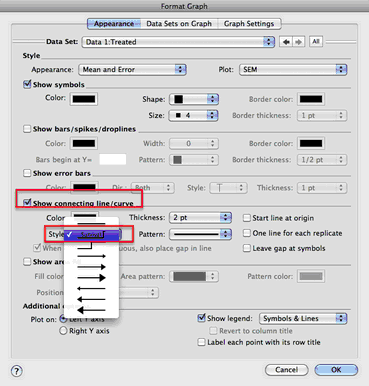Open the line Pattern dropdown

pos(200,234)
